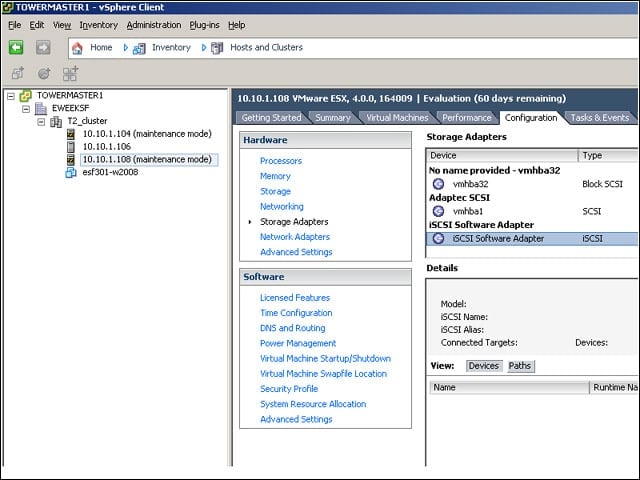Open the Time Configuration link
Screen dimensions: 640x480
pos(296,313)
